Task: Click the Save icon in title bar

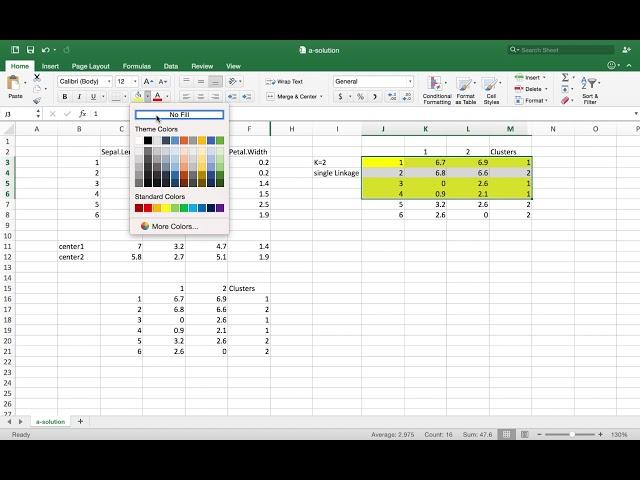Action: 31,50
